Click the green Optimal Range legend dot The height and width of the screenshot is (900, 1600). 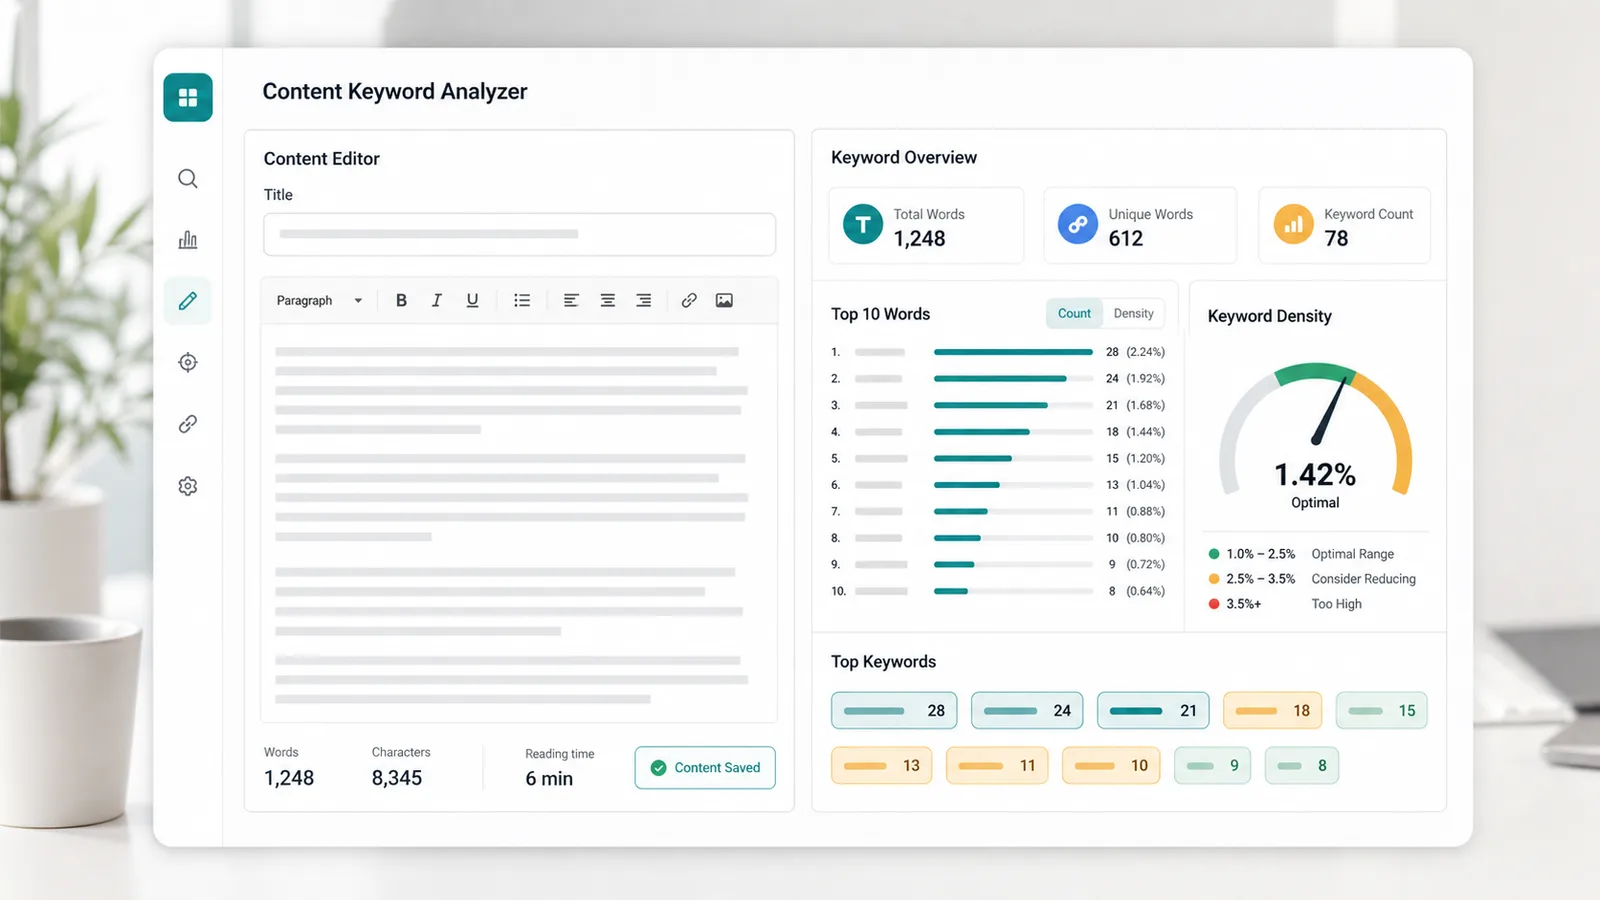(x=1214, y=554)
